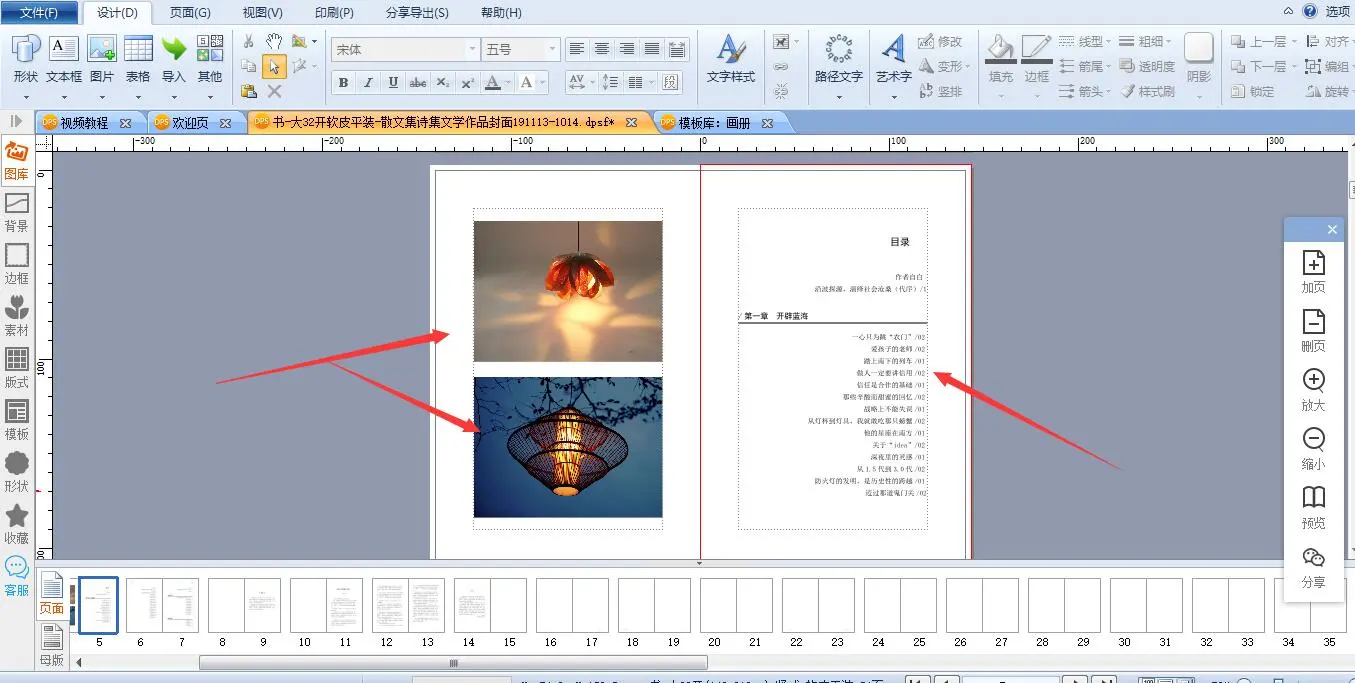Open 素材 materials panel
This screenshot has height=683, width=1355.
coord(17,316)
